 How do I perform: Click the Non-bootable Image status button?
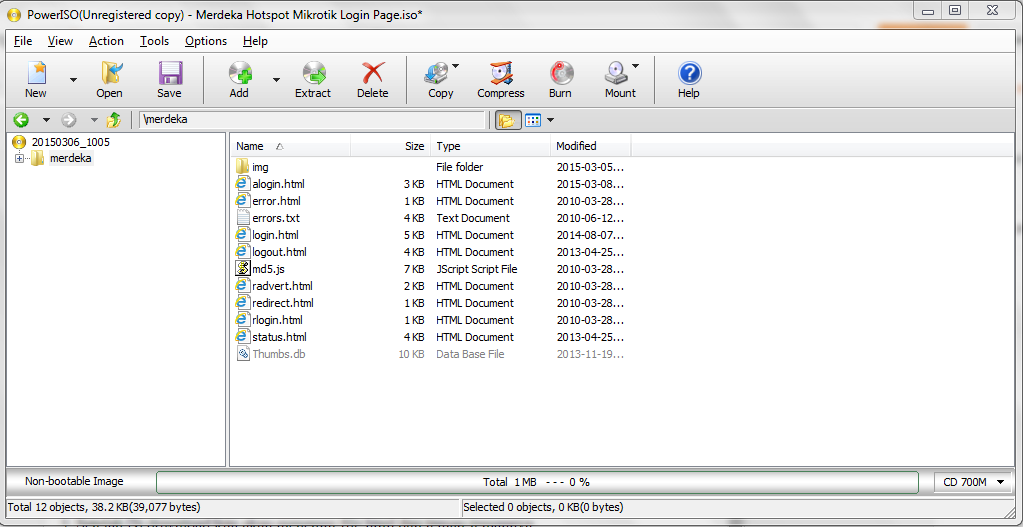[74, 481]
